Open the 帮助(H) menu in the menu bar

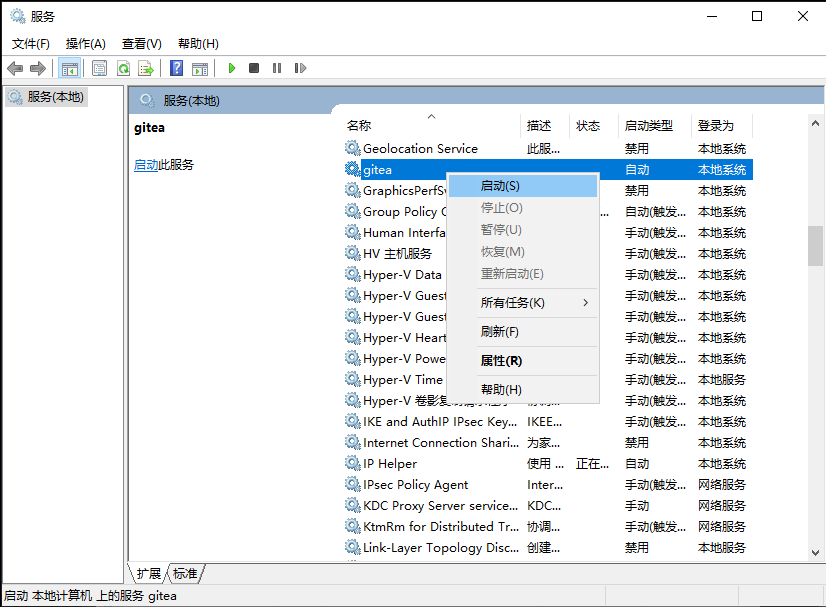[198, 44]
